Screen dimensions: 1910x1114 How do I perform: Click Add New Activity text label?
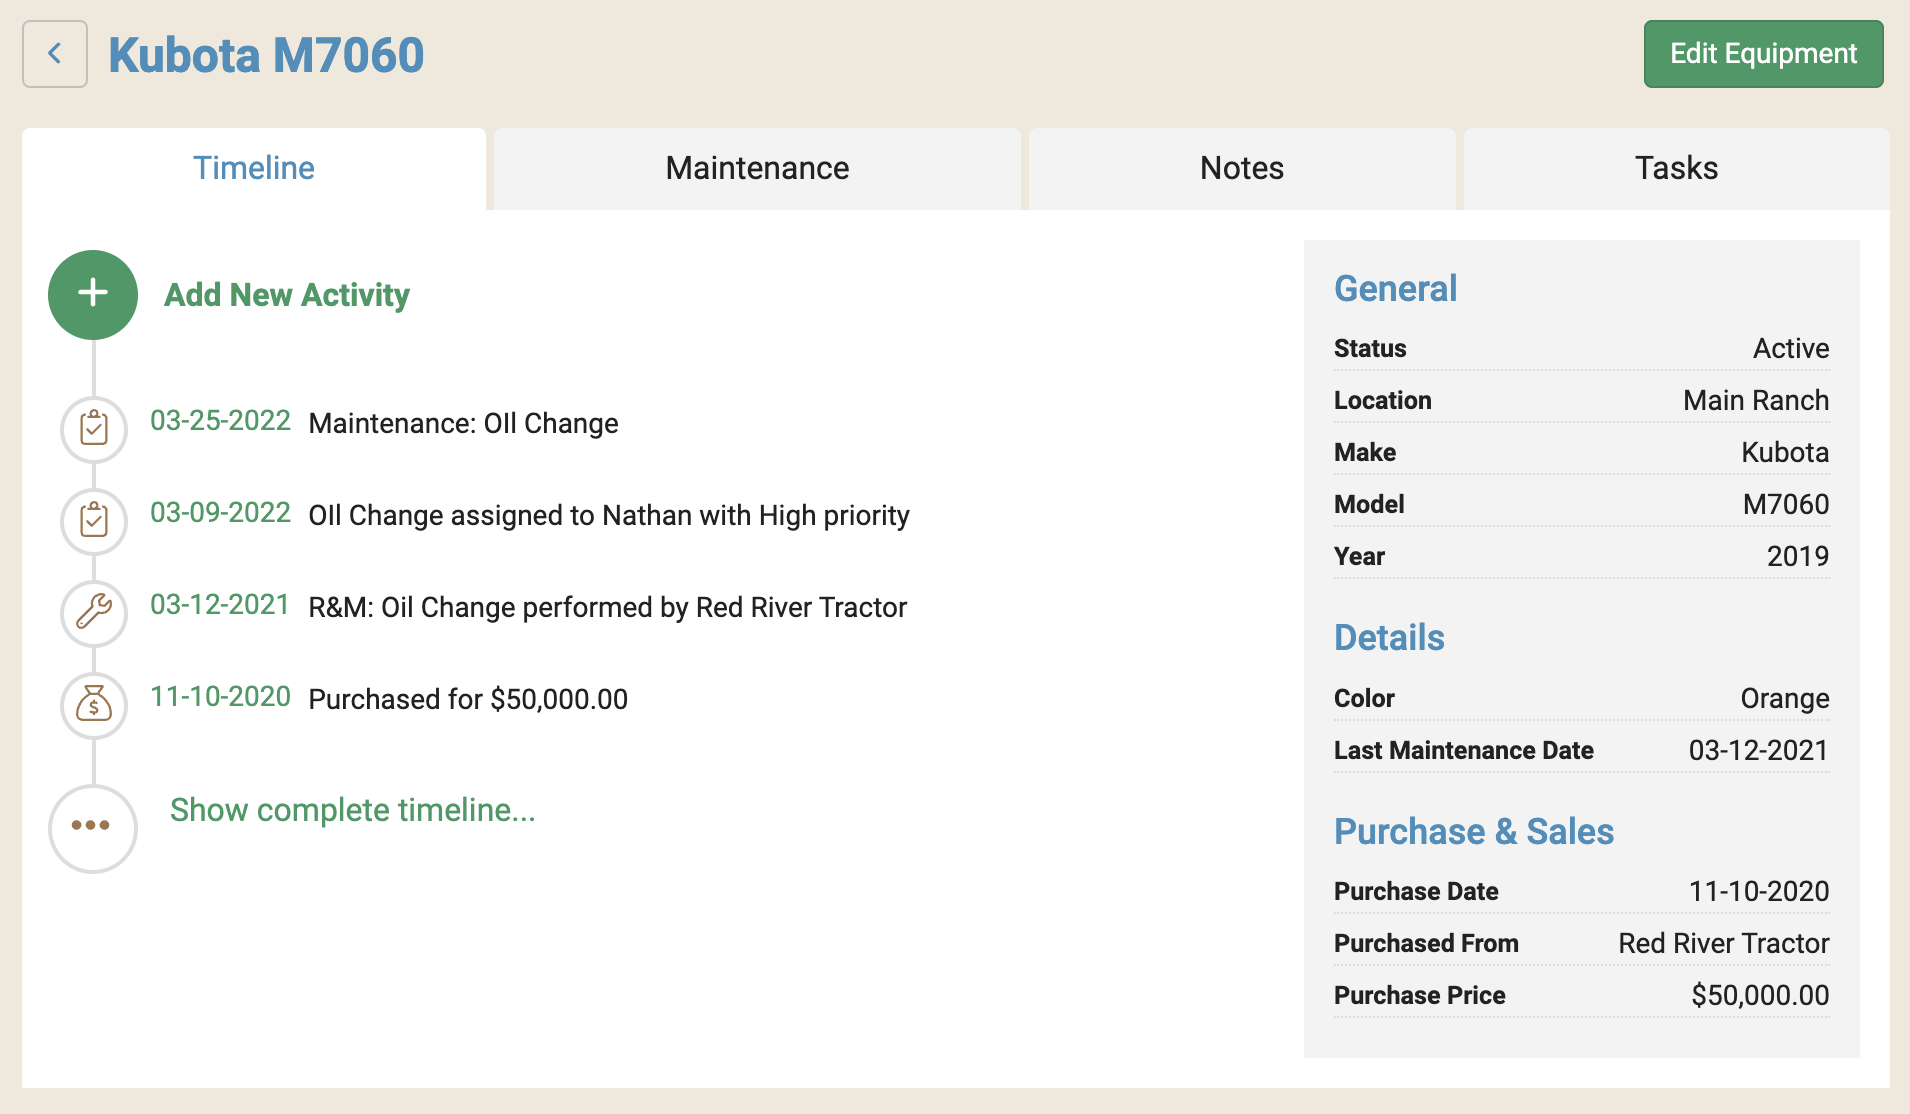point(287,294)
